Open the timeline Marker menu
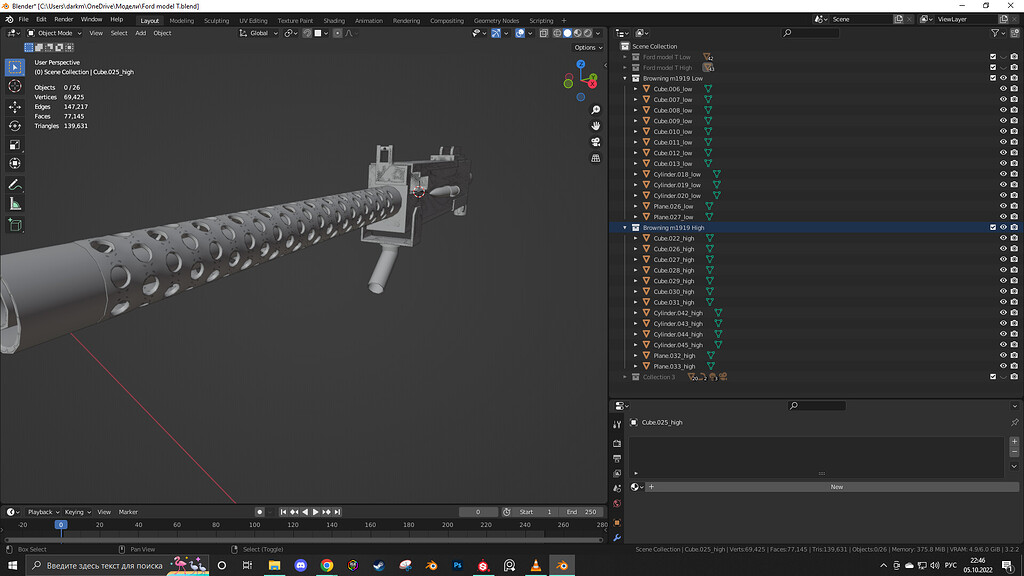This screenshot has height=576, width=1024. click(x=128, y=512)
